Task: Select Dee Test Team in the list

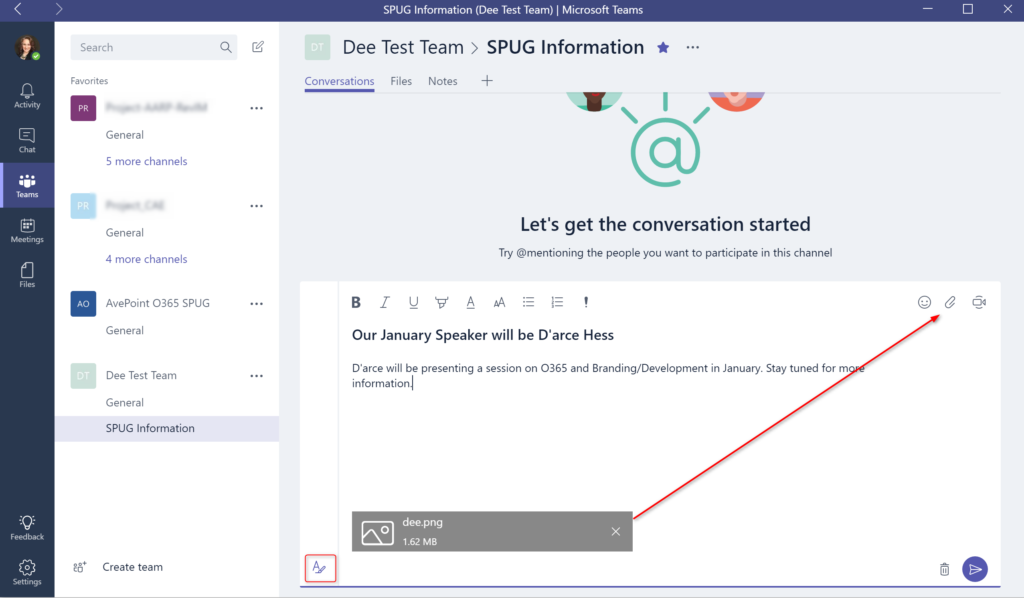Action: pyautogui.click(x=141, y=375)
